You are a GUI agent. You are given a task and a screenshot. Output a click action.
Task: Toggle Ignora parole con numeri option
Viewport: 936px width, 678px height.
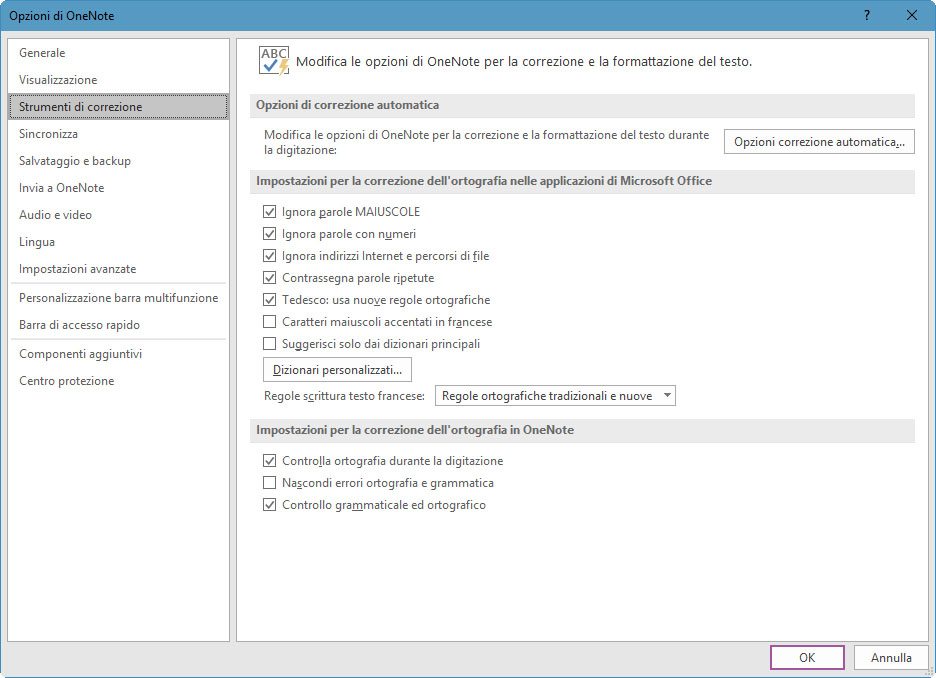point(269,234)
